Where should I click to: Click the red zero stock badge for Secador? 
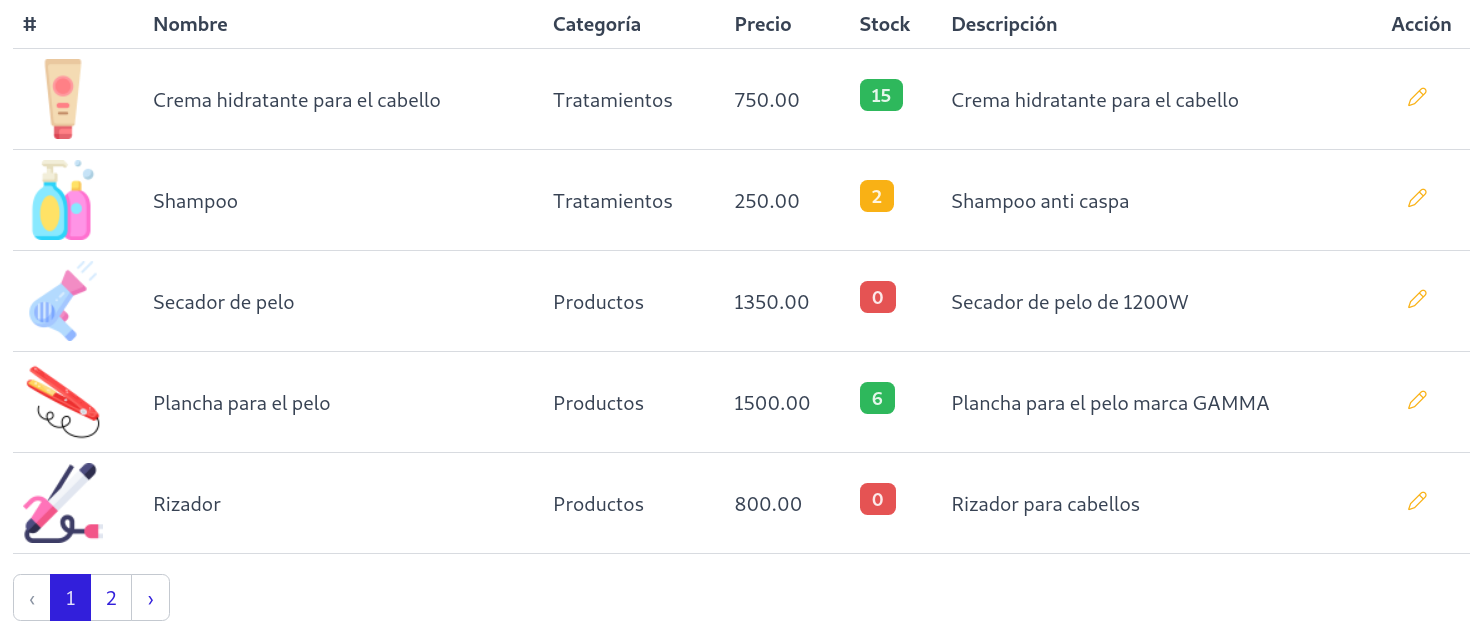click(877, 297)
